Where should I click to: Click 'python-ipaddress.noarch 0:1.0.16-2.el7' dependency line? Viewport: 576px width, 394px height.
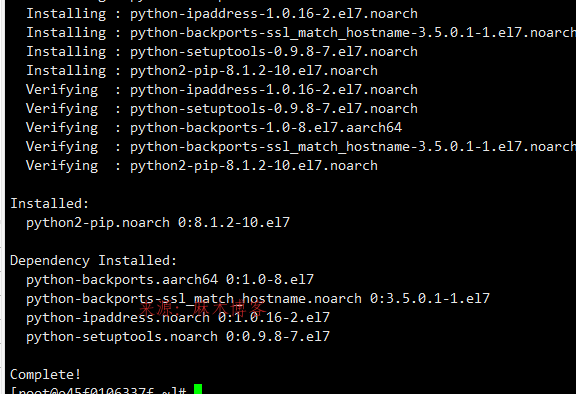[178, 318]
